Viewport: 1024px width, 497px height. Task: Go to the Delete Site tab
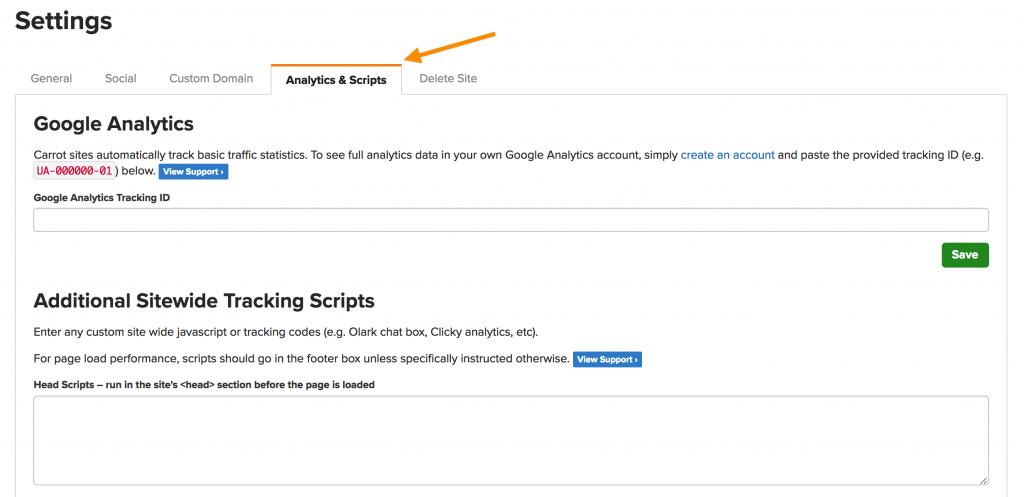[448, 78]
